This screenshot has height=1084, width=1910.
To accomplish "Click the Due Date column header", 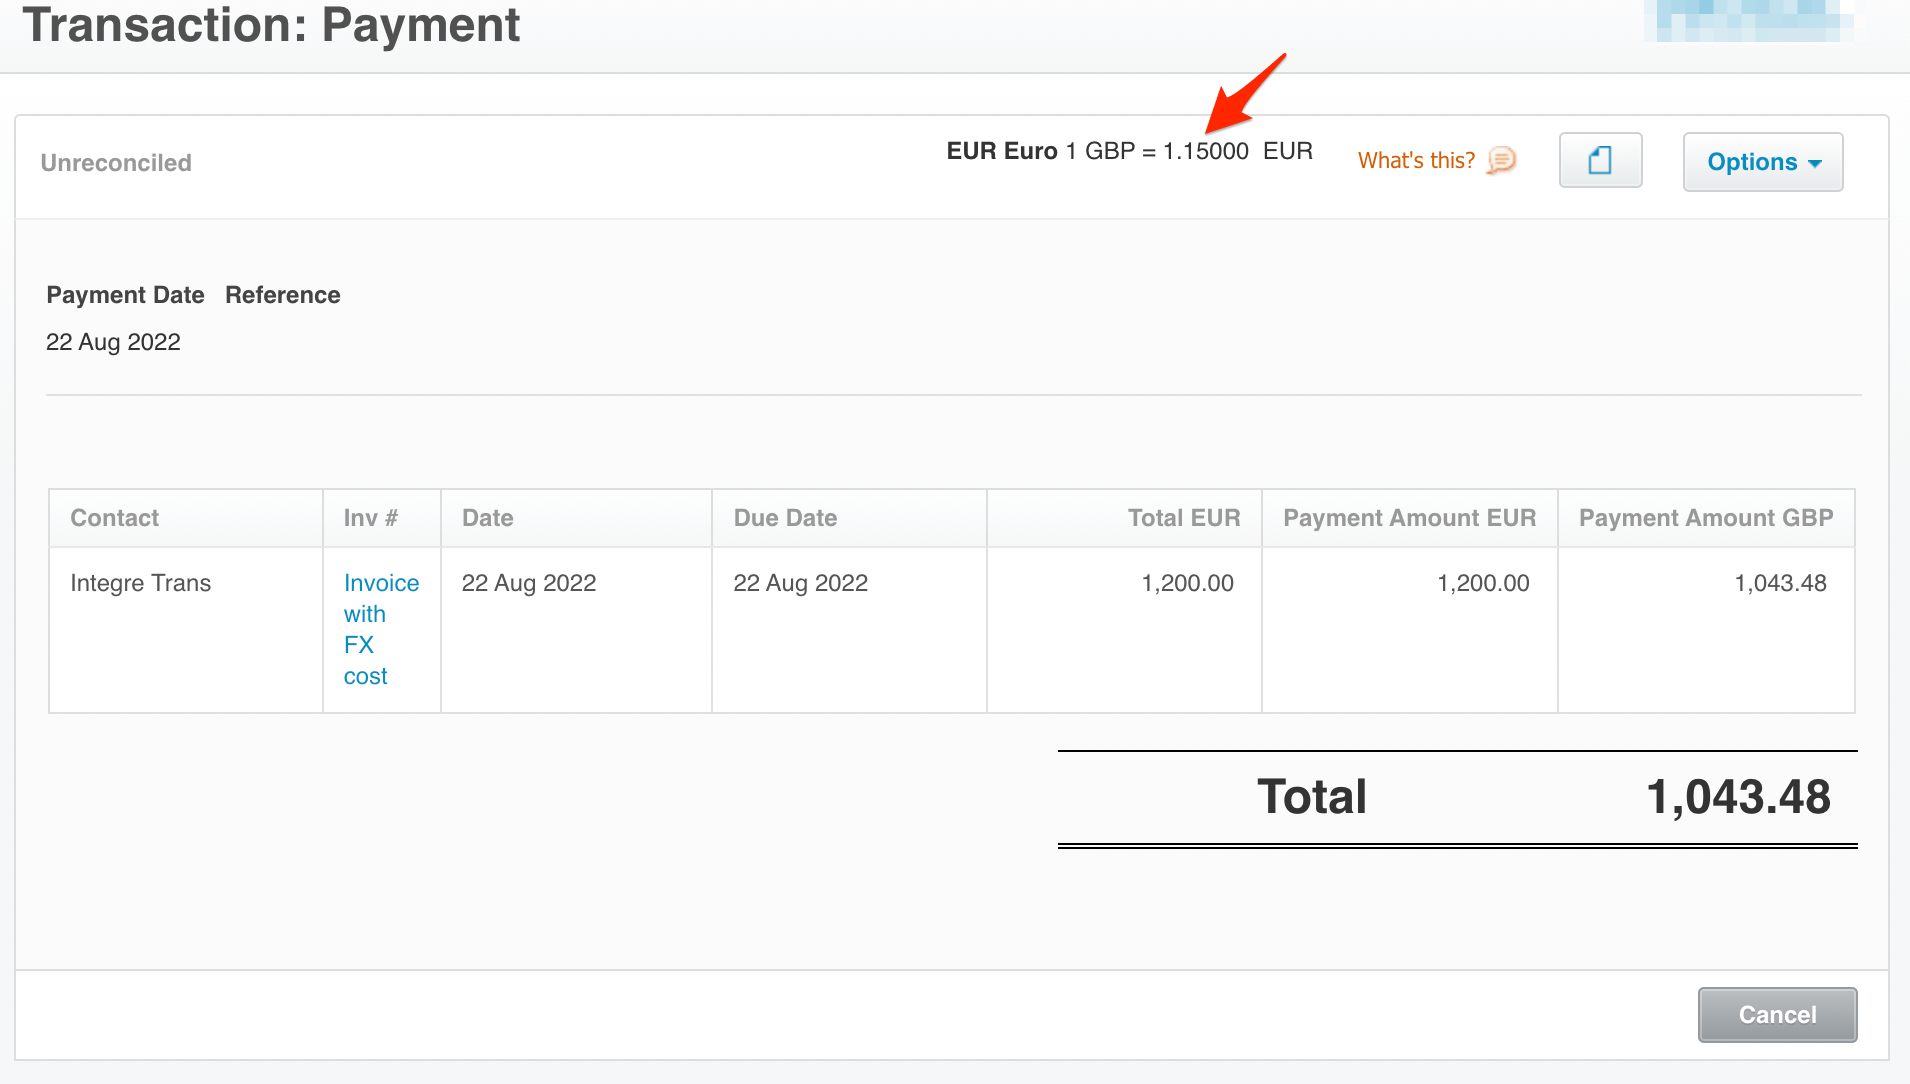I will pos(785,517).
